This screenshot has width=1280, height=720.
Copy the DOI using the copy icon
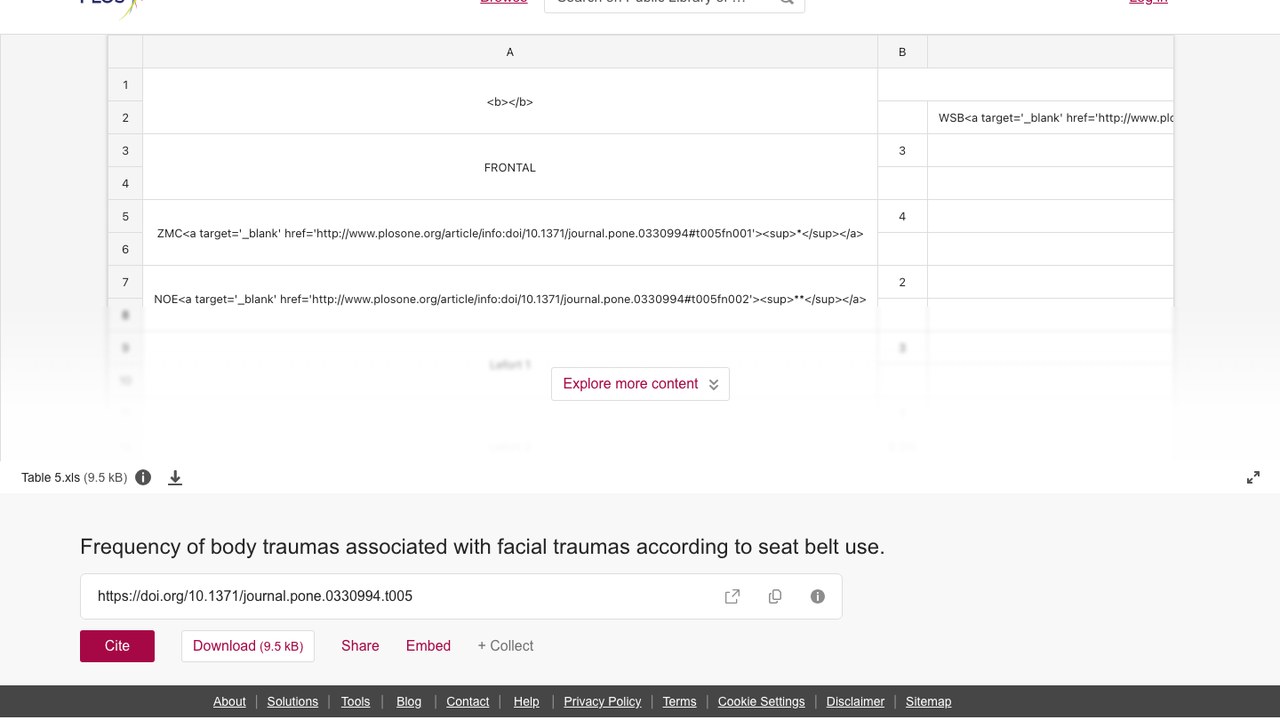(x=775, y=596)
